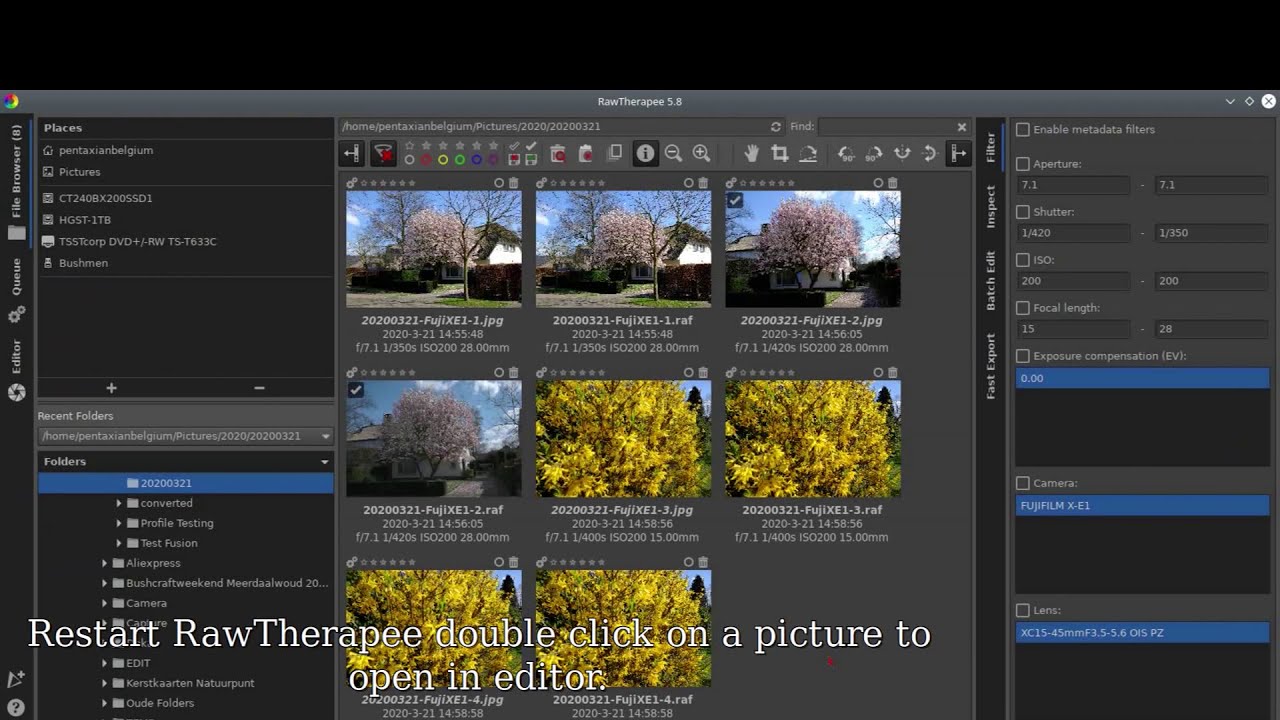Tick the Focal length filter checkbox

point(1023,308)
